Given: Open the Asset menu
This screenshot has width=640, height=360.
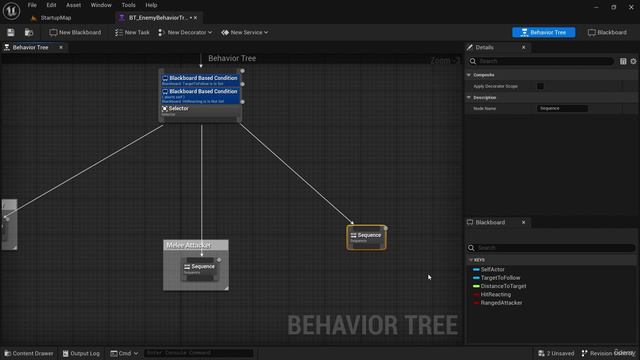Looking at the screenshot, I should [73, 5].
